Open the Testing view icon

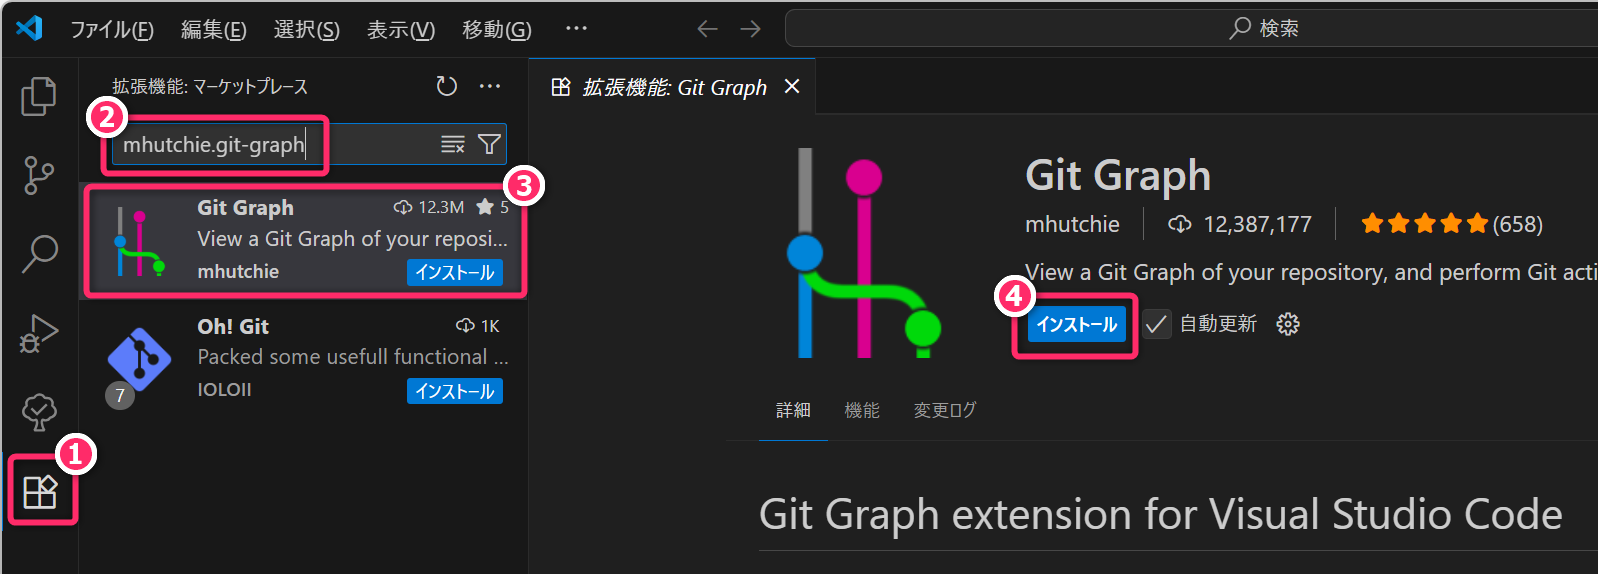(x=39, y=411)
